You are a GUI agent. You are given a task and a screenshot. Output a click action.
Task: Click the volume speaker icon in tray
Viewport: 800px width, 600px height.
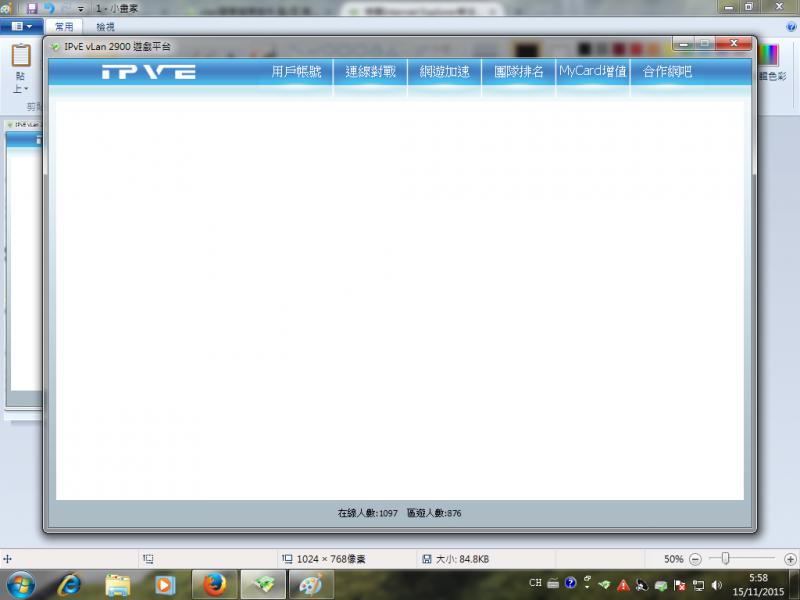point(716,584)
